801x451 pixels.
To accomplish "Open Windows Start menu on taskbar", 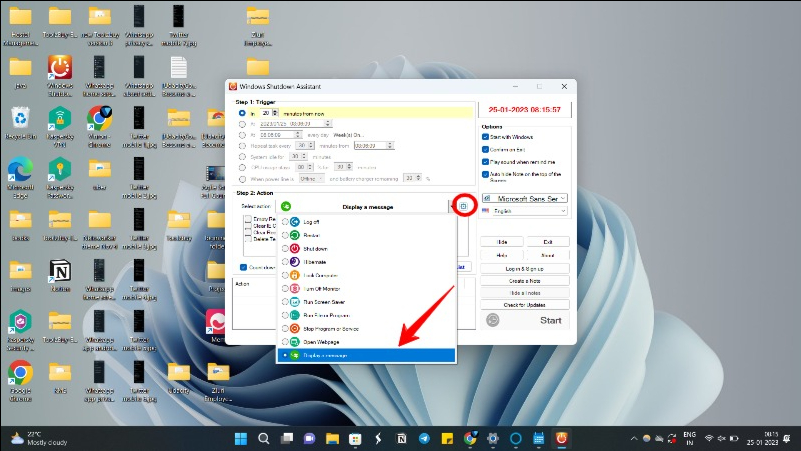I will point(241,438).
